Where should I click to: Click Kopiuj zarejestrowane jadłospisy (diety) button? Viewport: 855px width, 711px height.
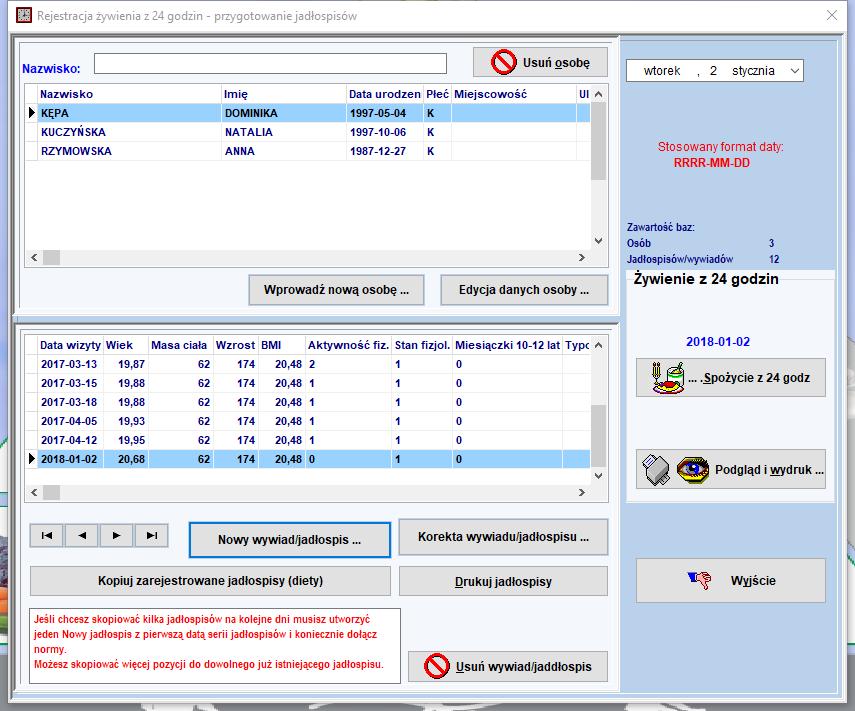coord(210,581)
